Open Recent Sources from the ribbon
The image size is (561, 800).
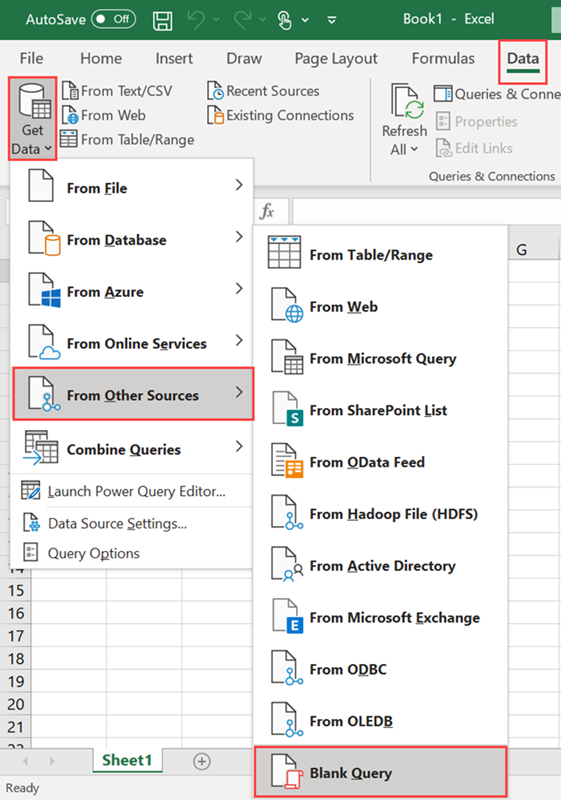pyautogui.click(x=264, y=91)
